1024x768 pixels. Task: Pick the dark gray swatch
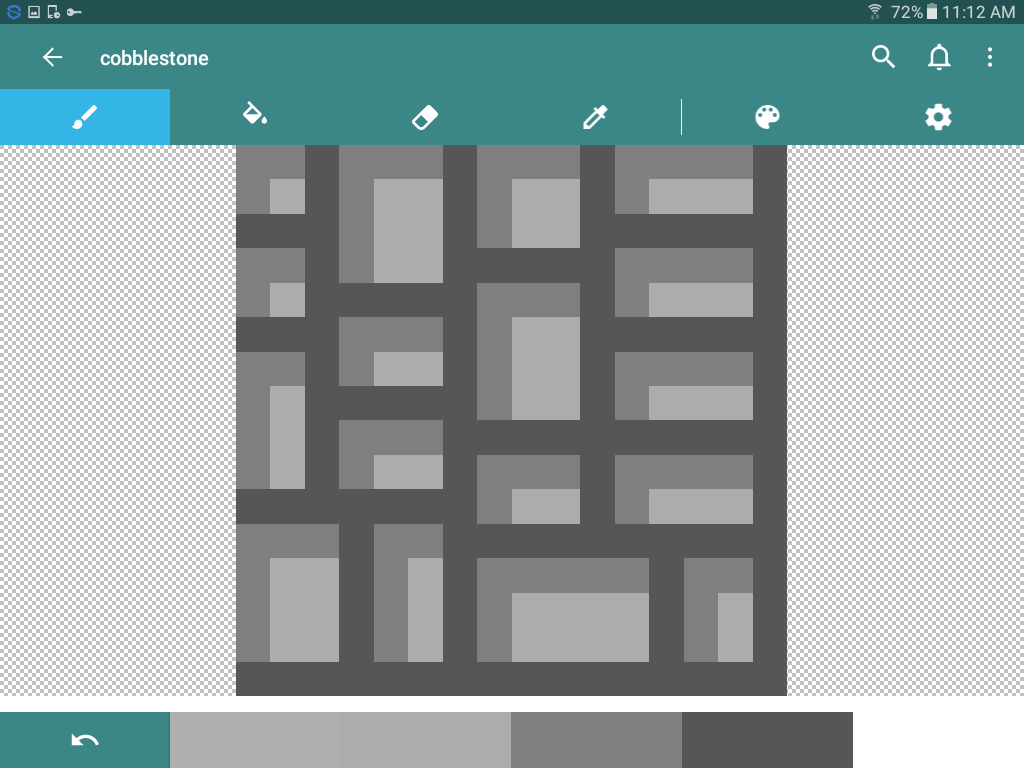point(767,740)
